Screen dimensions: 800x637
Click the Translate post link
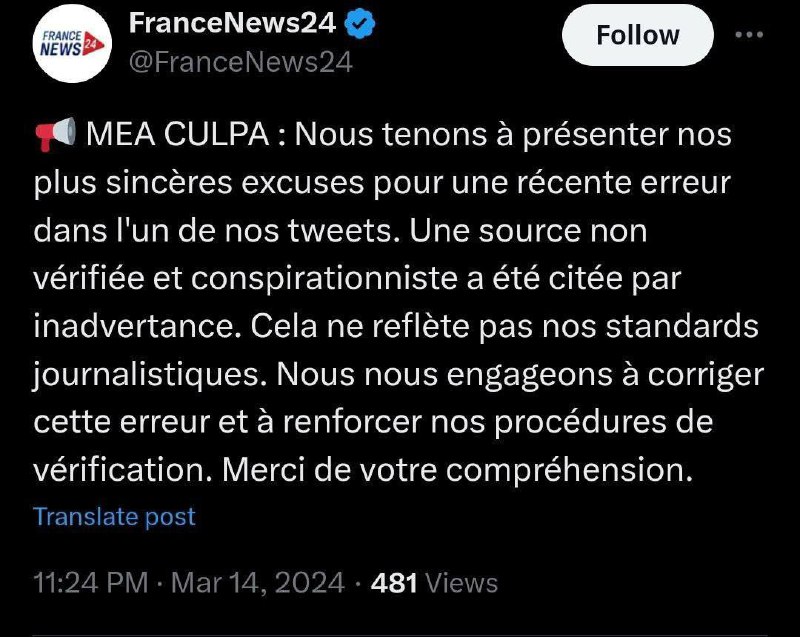coord(114,516)
